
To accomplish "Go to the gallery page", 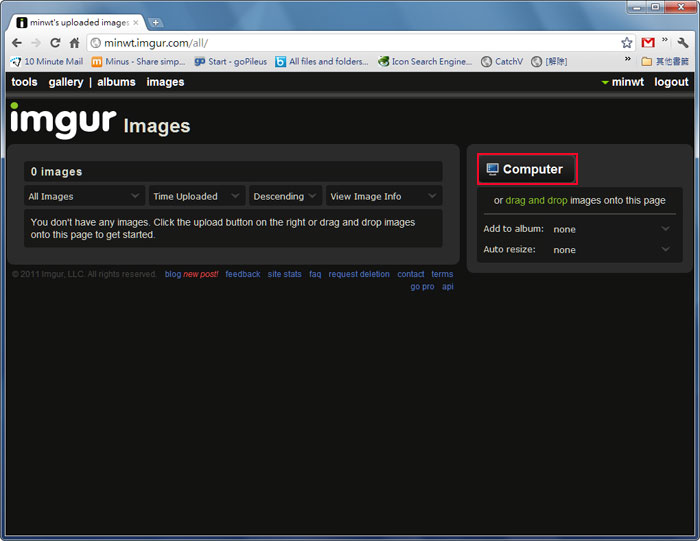I will (x=66, y=82).
